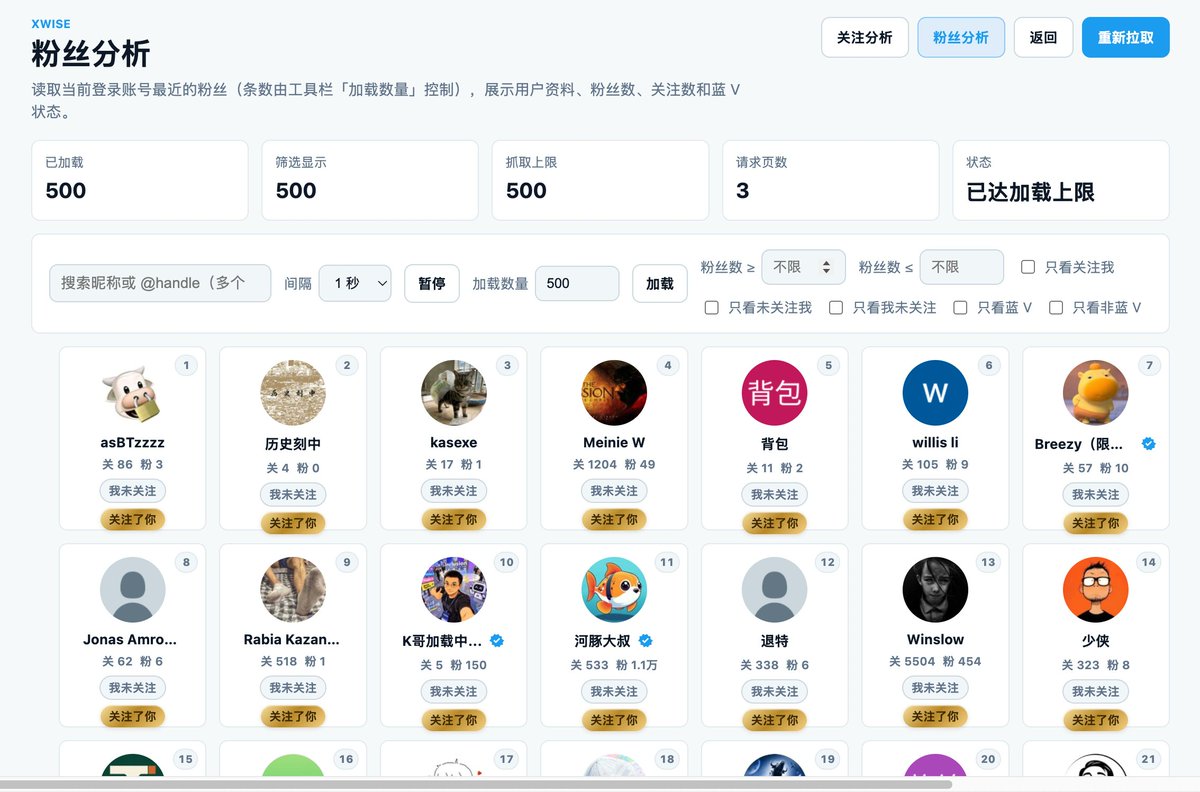Enable 只看未关注我 checkbox
Image resolution: width=1200 pixels, height=792 pixels.
(712, 307)
